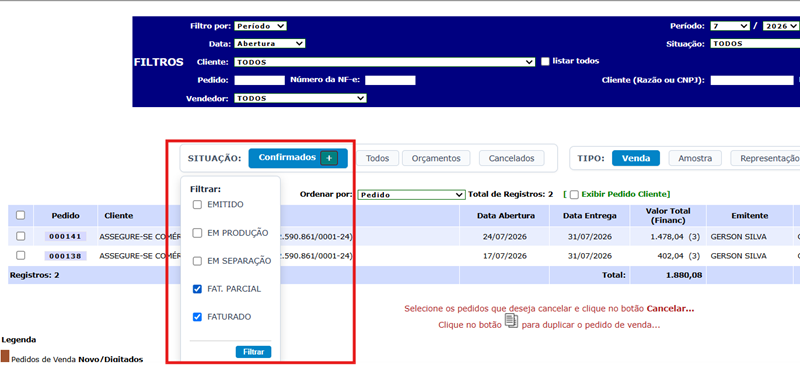Screen dimensions: 800x365
Task: Tick the listar todos checkbox
Action: (545, 61)
